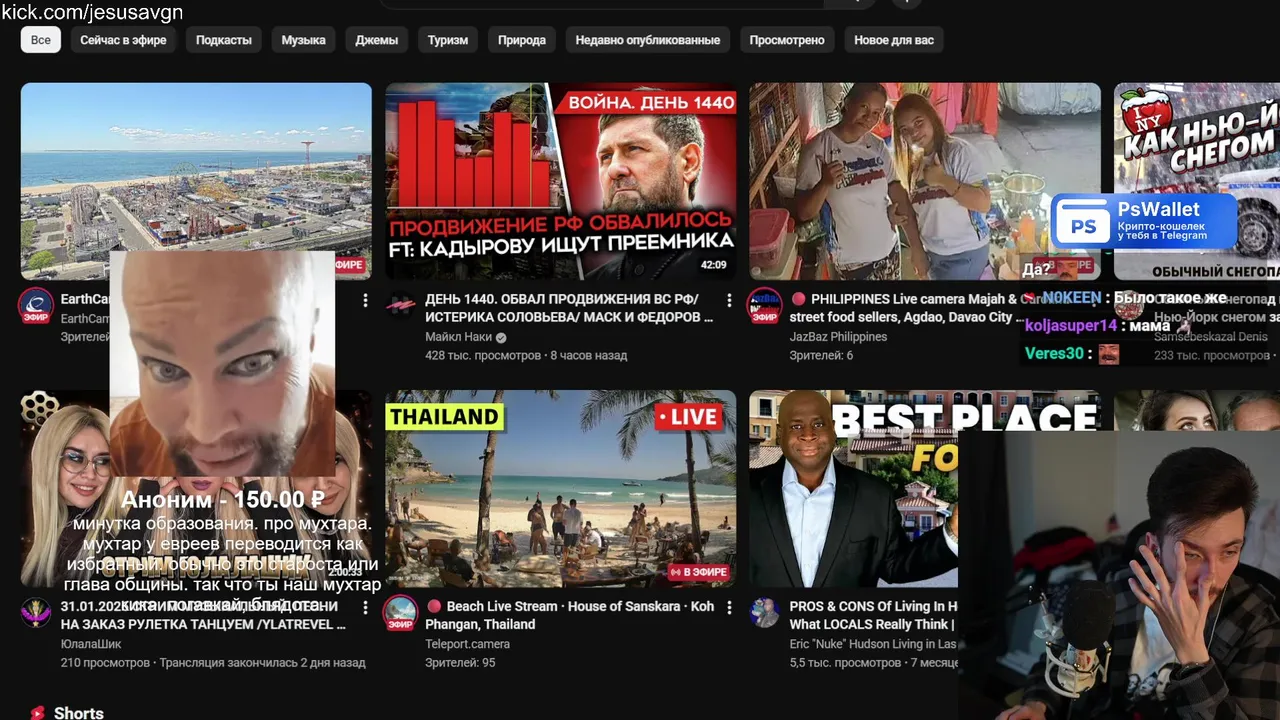Click the verified checkmark beside Майкл Наки
This screenshot has height=720, width=1280.
click(501, 338)
